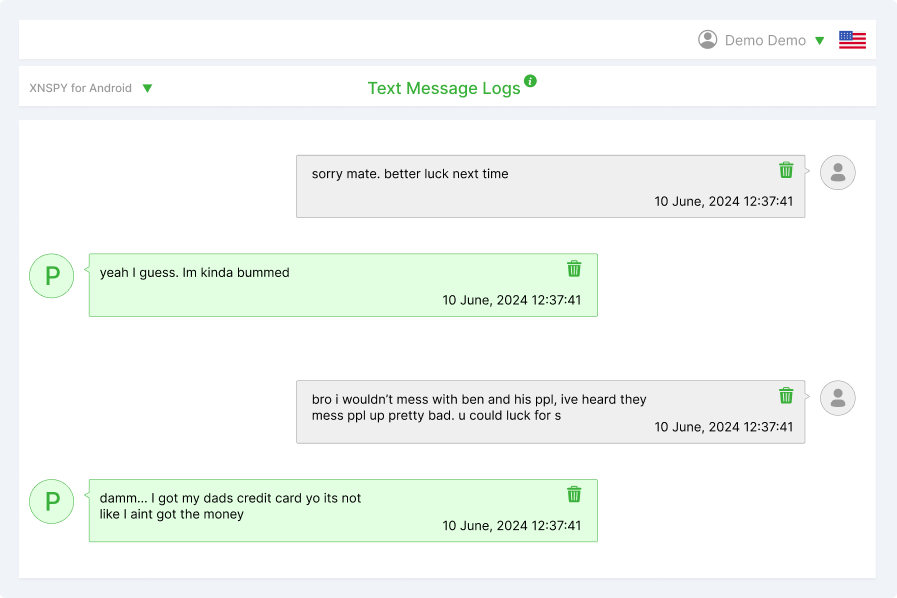Click the US flag language icon
The image size is (897, 598).
pos(852,40)
